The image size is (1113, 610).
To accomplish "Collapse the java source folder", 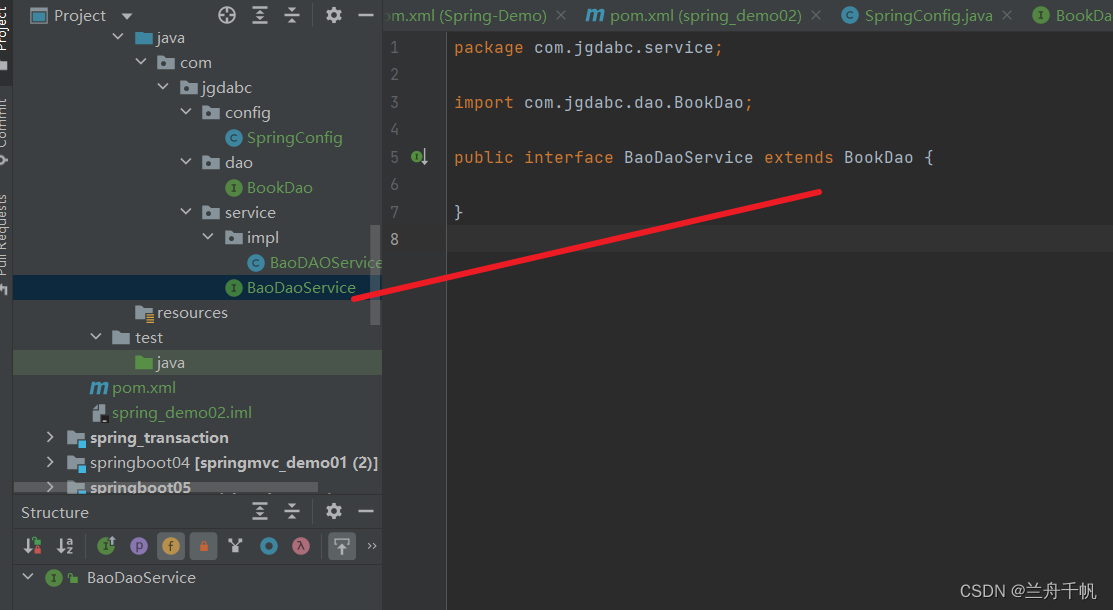I will (x=118, y=37).
